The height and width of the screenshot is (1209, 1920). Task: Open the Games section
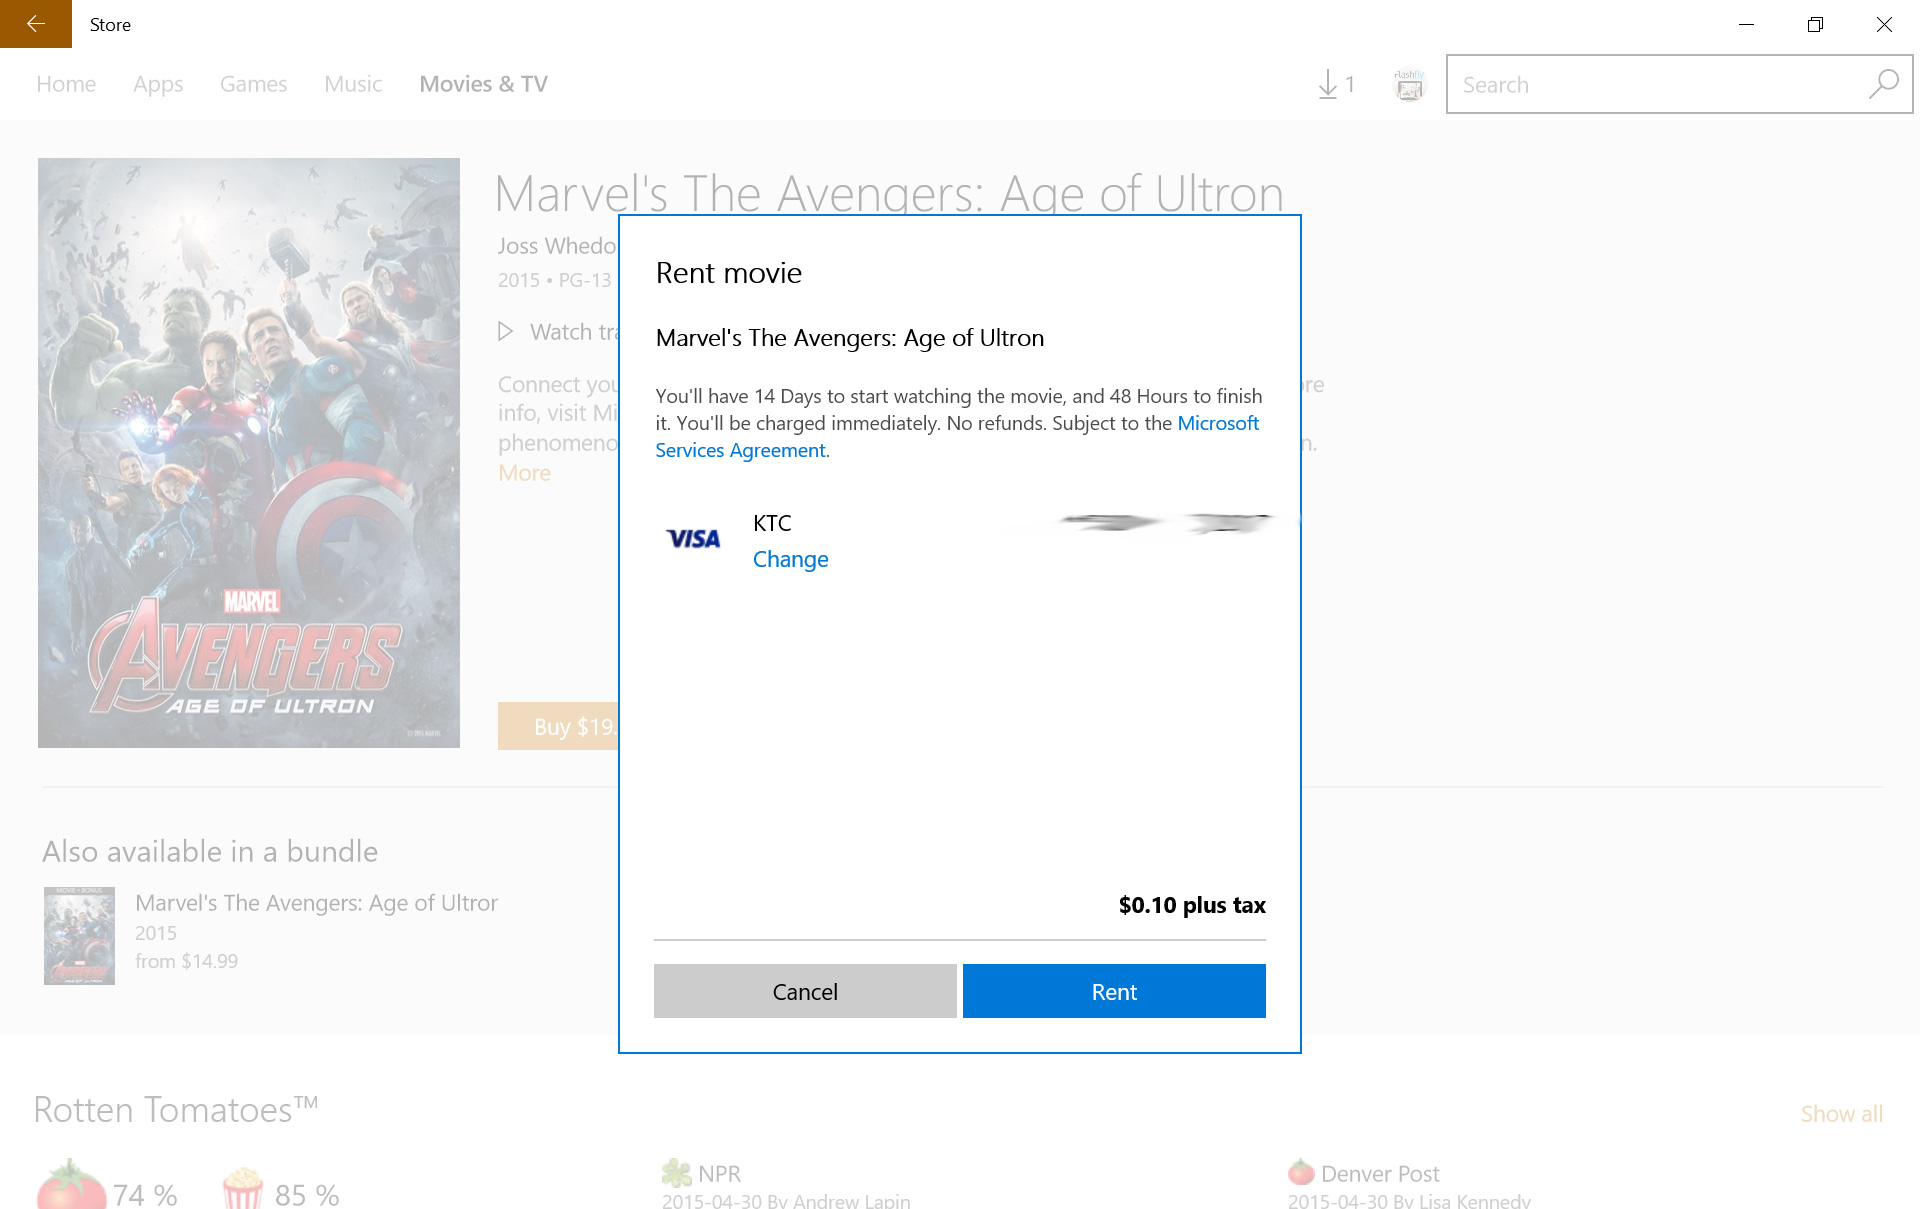point(253,85)
